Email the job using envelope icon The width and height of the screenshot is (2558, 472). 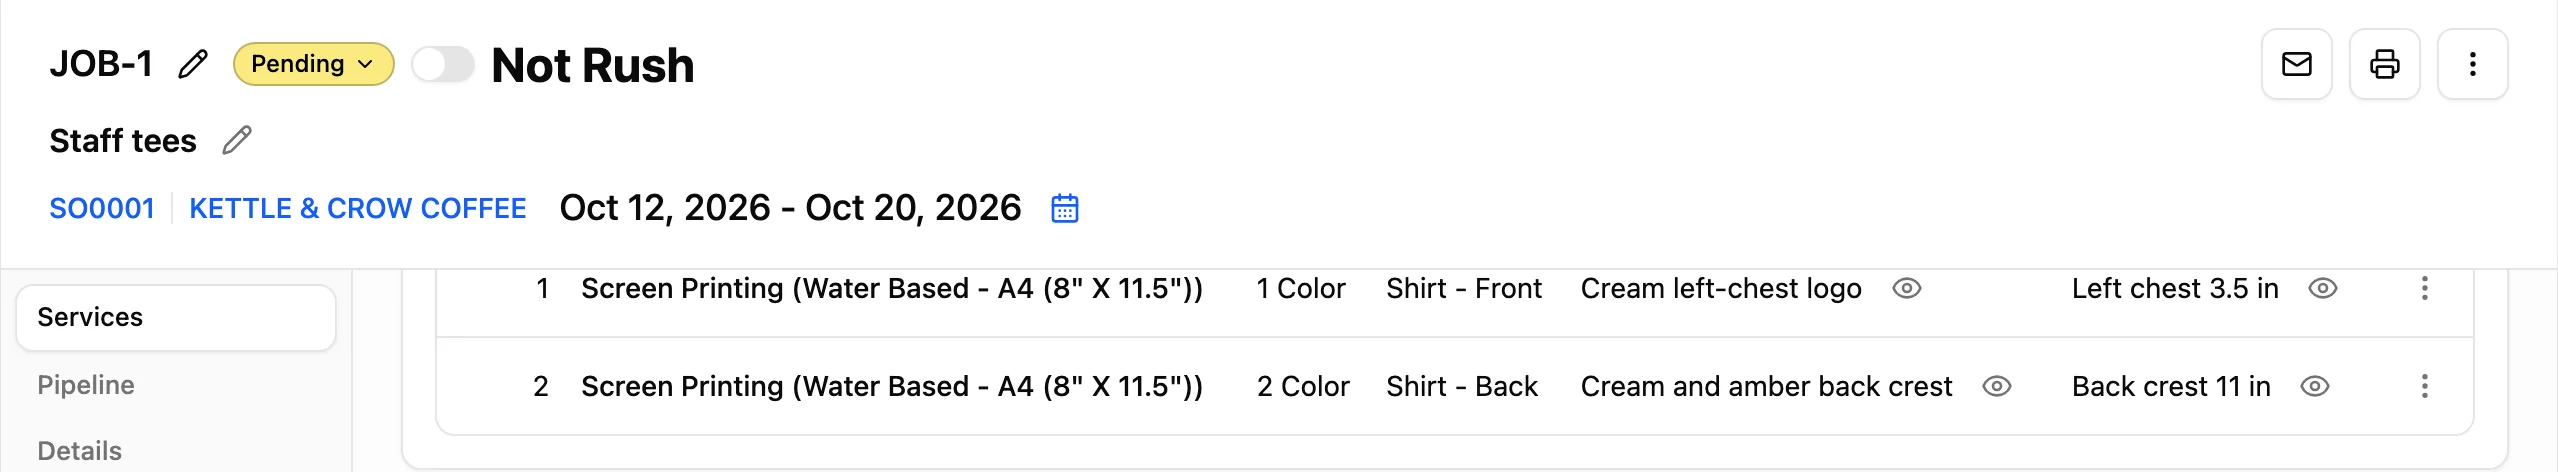coord(2297,64)
